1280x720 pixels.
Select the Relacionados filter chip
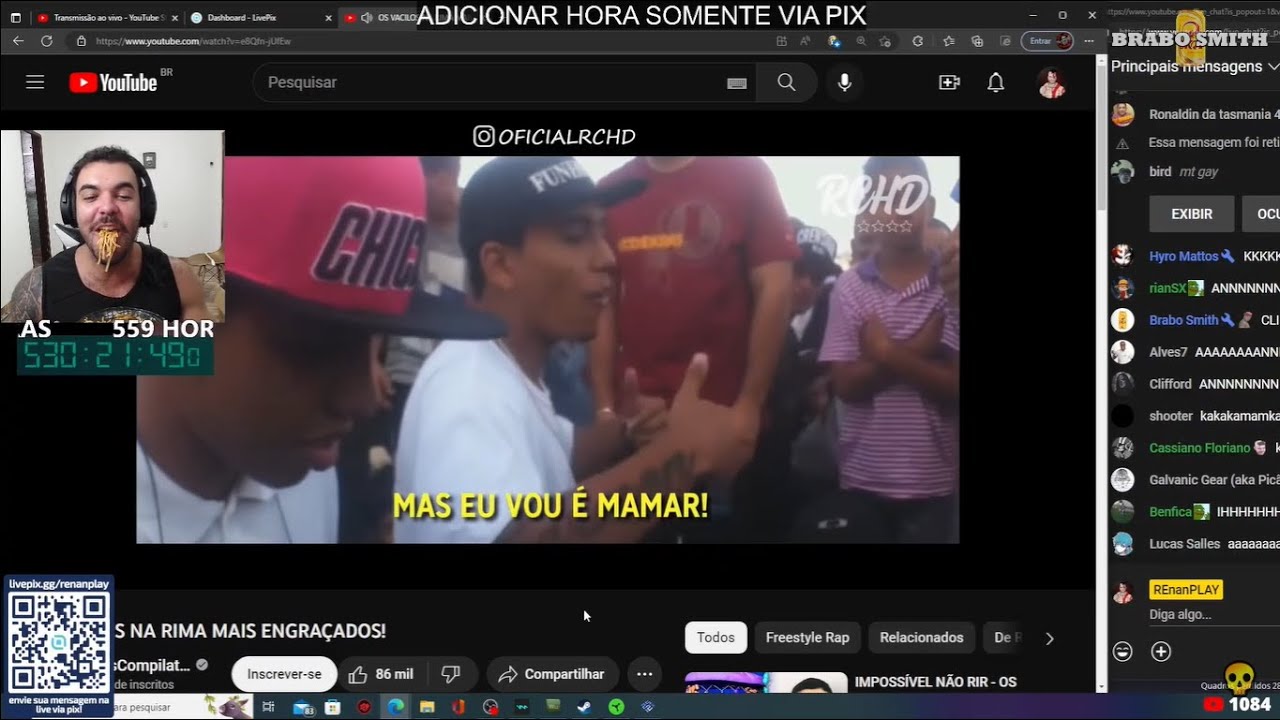click(921, 637)
